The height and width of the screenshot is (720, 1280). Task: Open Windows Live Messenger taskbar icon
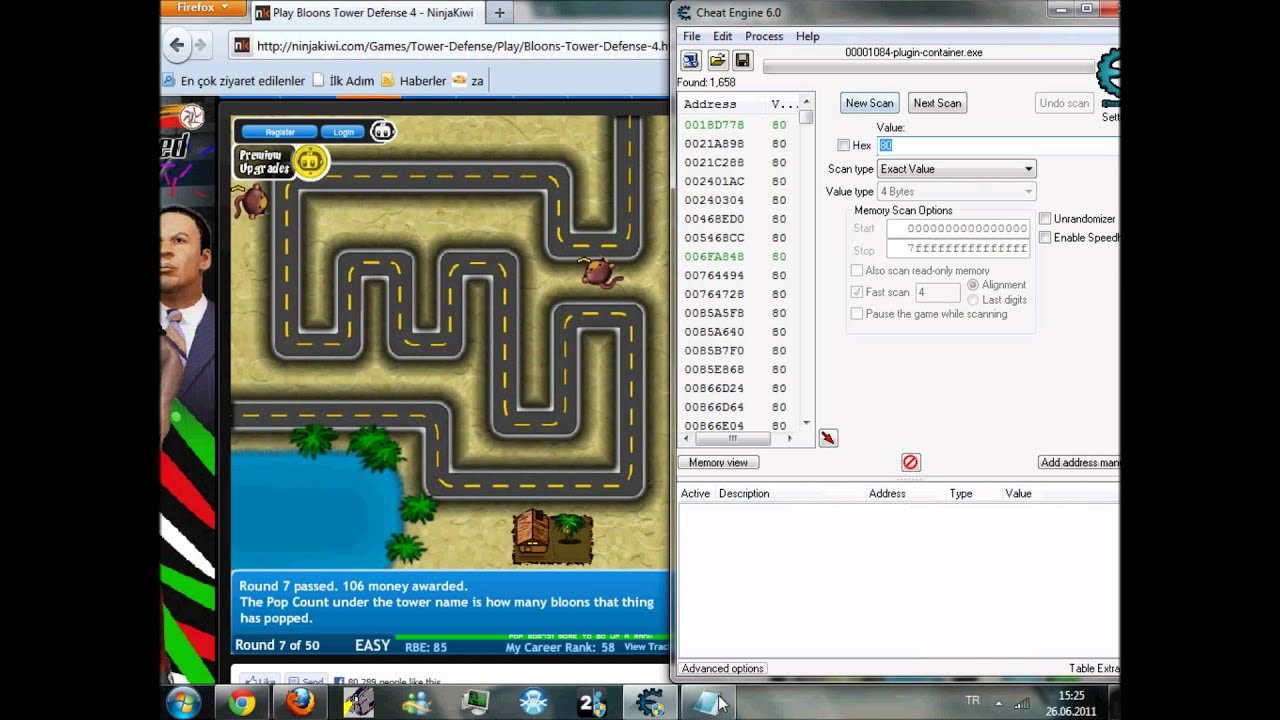[x=416, y=703]
